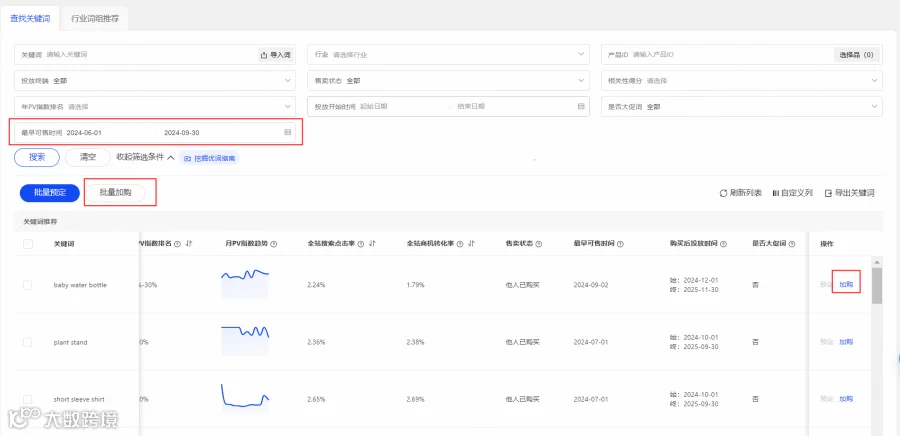Open the 行业 dropdown
Viewport: 900px width, 436px height.
(448, 55)
